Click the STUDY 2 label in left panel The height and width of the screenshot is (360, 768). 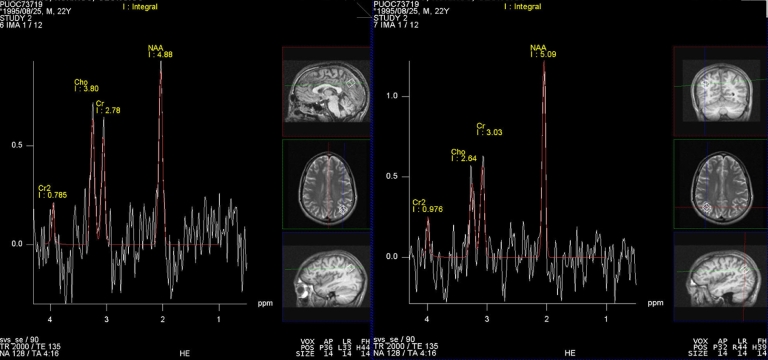[15, 19]
